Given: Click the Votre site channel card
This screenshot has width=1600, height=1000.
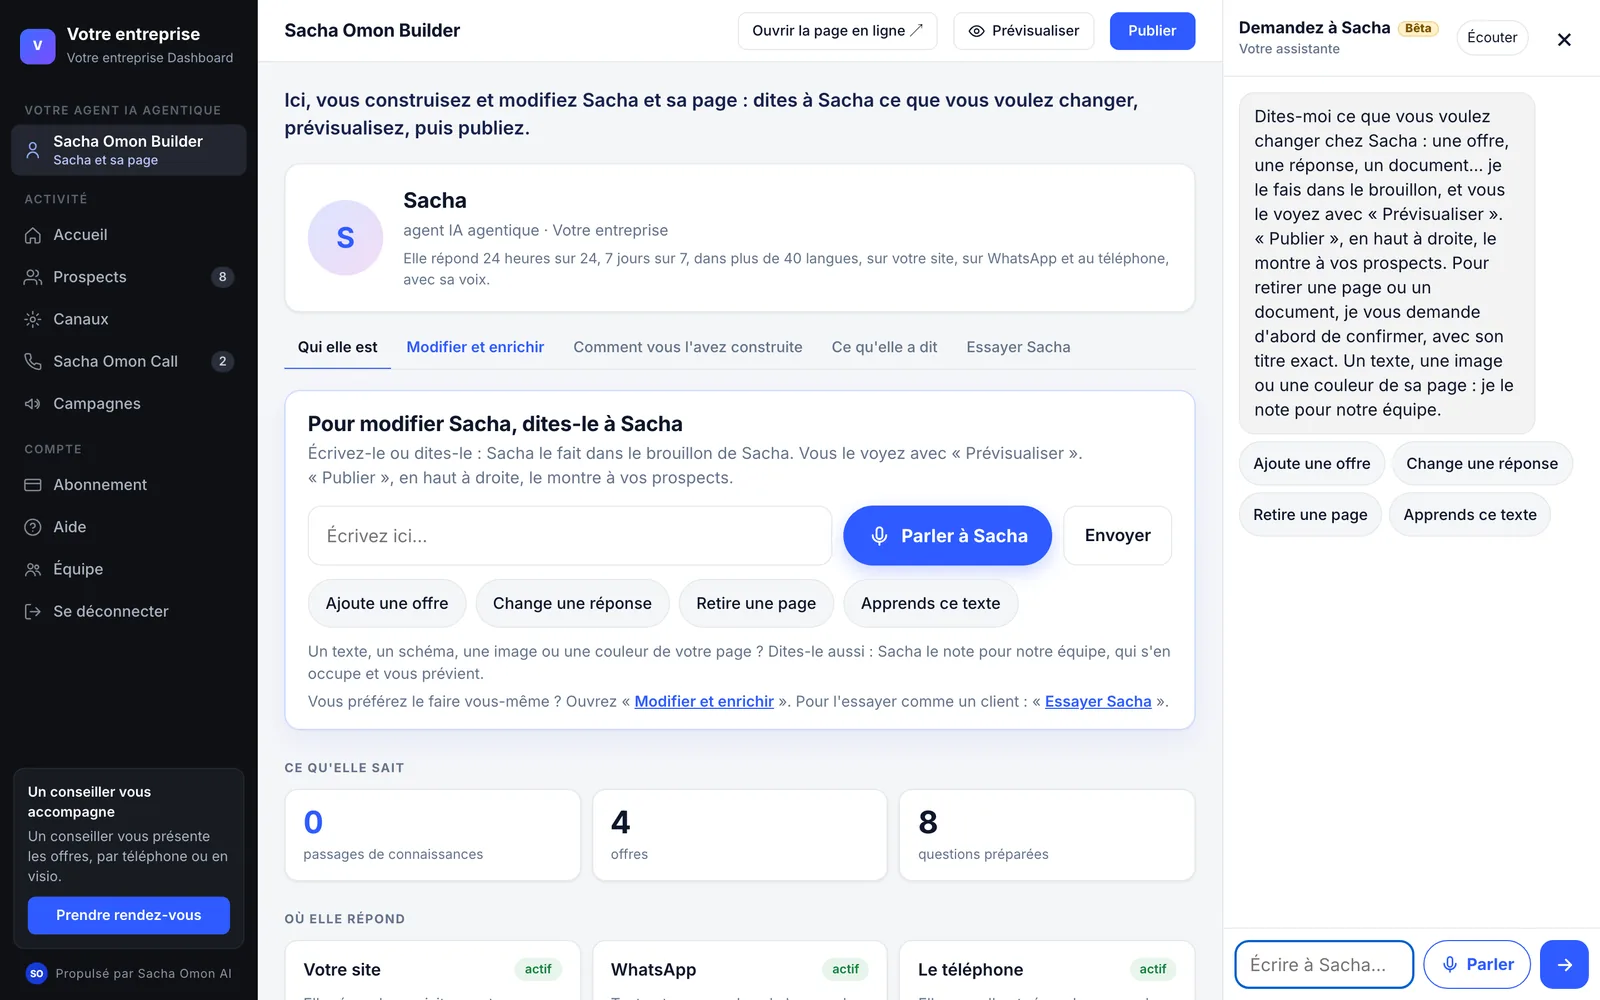Looking at the screenshot, I should coord(432,970).
